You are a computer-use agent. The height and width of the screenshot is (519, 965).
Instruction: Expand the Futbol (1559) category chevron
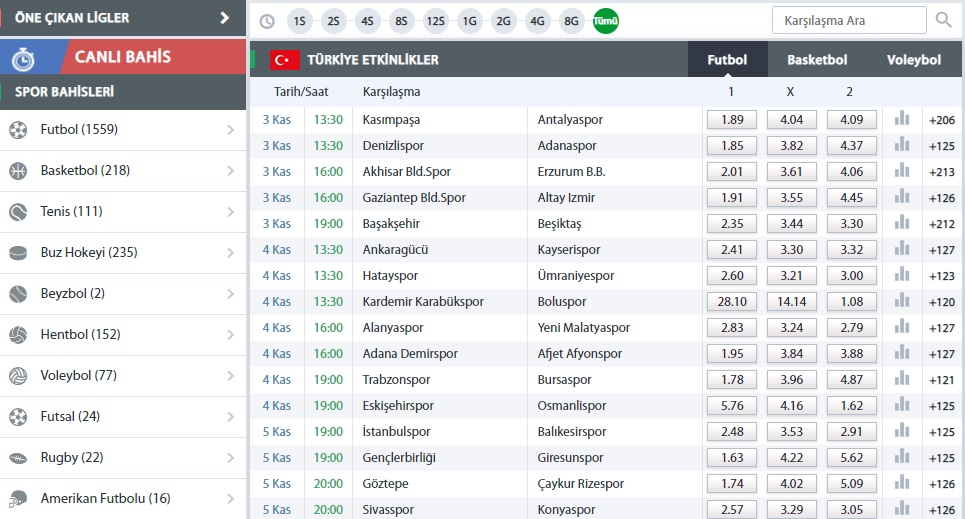click(x=231, y=130)
